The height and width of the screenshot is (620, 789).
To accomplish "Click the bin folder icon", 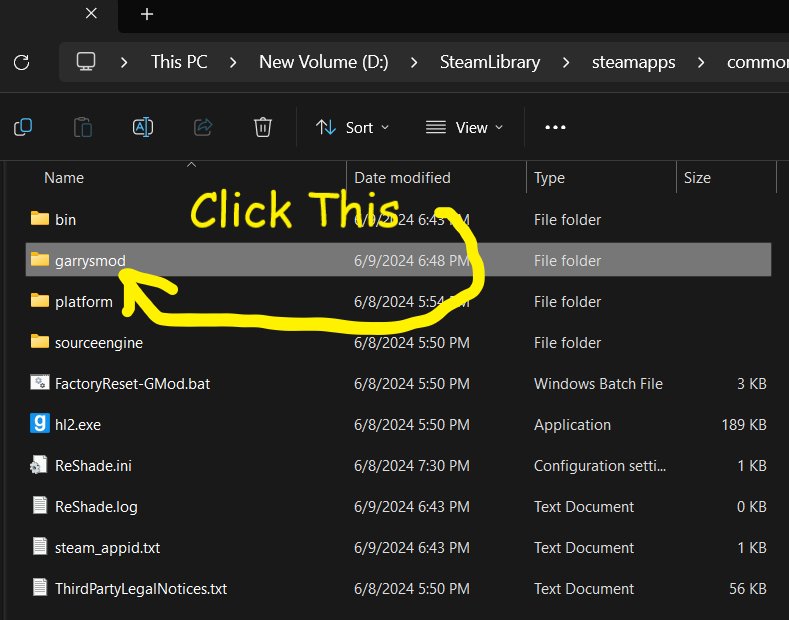I will (40, 218).
